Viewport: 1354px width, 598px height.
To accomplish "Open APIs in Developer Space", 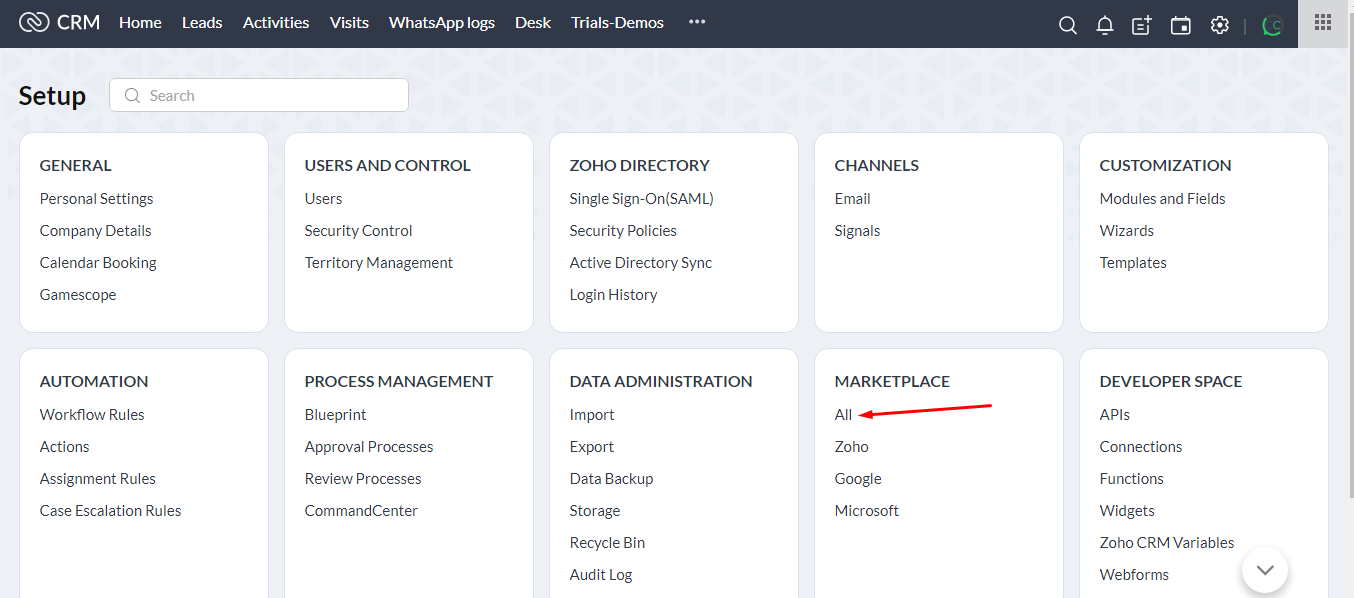I will pos(1115,415).
